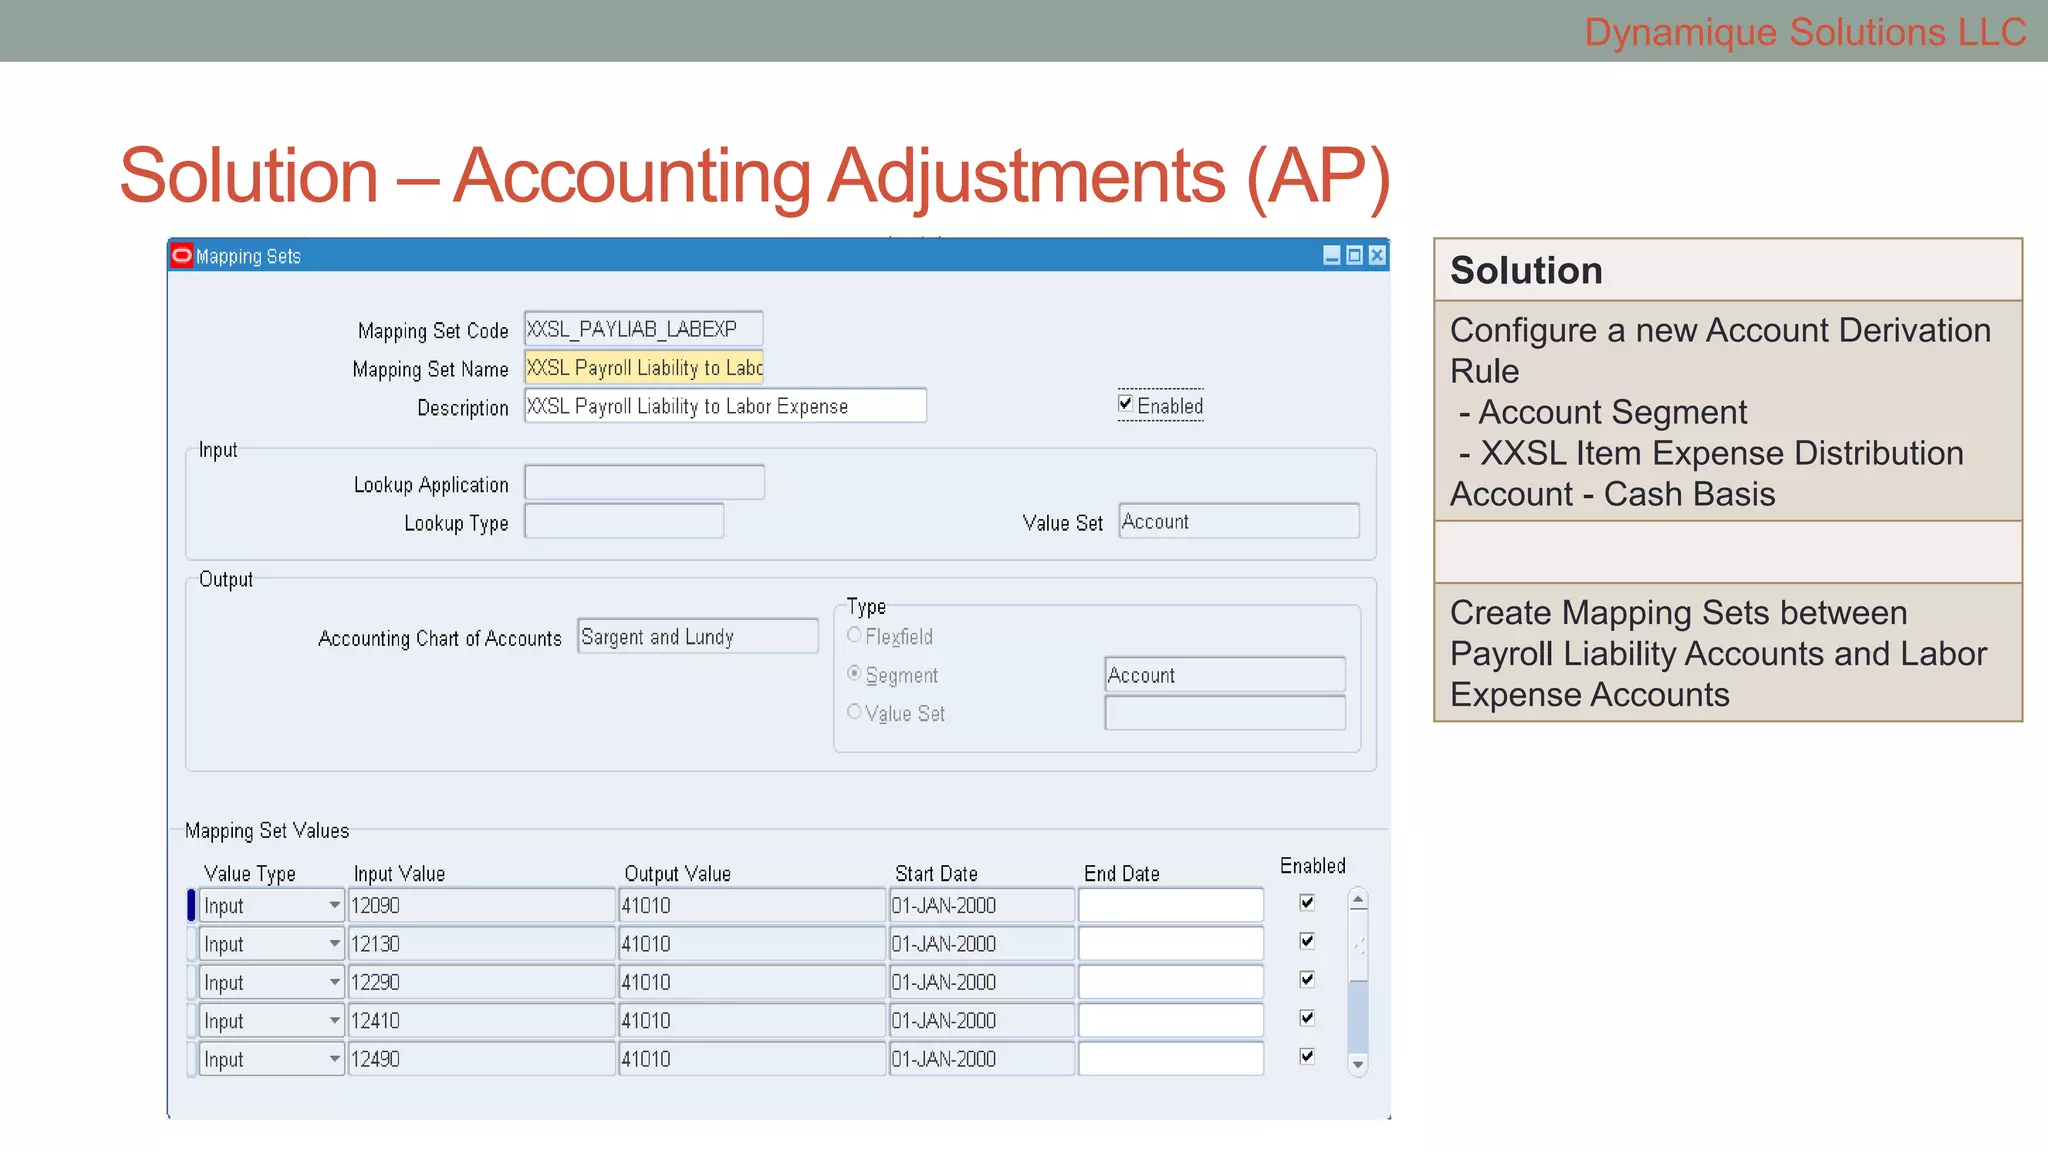Viewport: 2048px width, 1152px height.
Task: Select the Value Set radio button
Action: (x=854, y=712)
